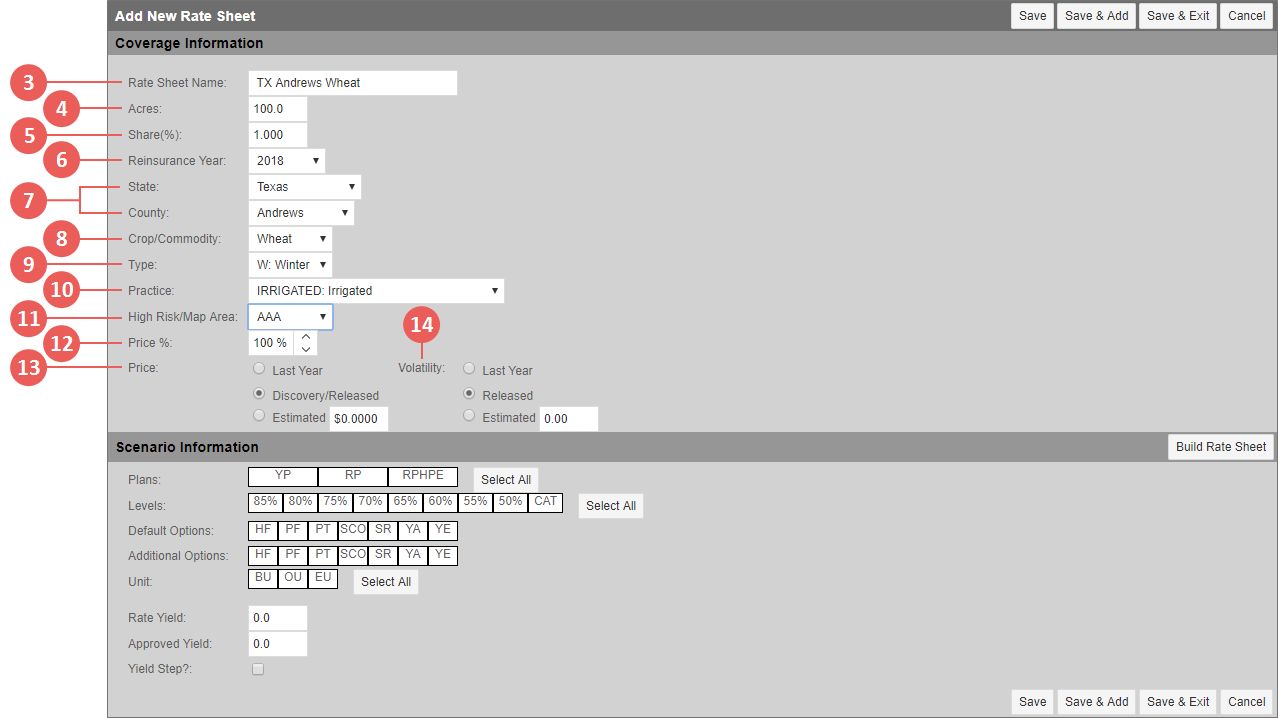This screenshot has width=1278, height=718.
Task: Toggle PF in Additional Options
Action: pyautogui.click(x=292, y=556)
